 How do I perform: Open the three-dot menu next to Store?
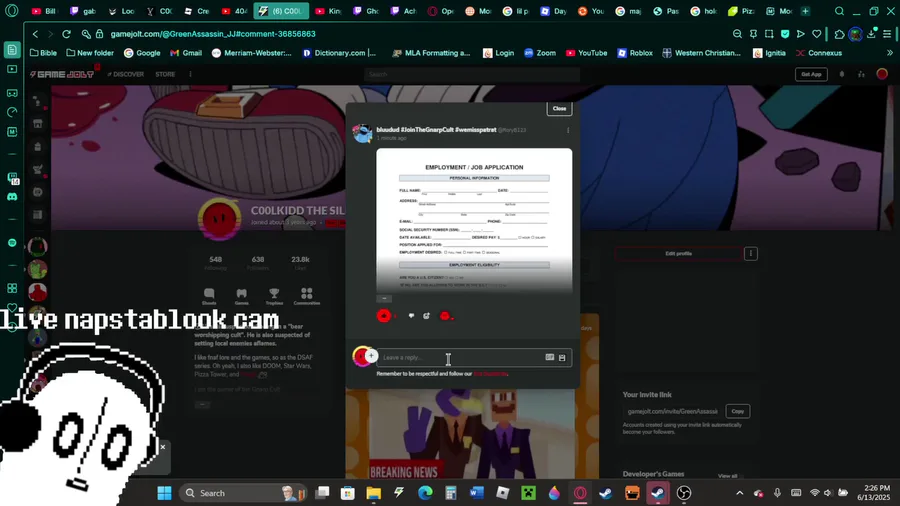(191, 74)
